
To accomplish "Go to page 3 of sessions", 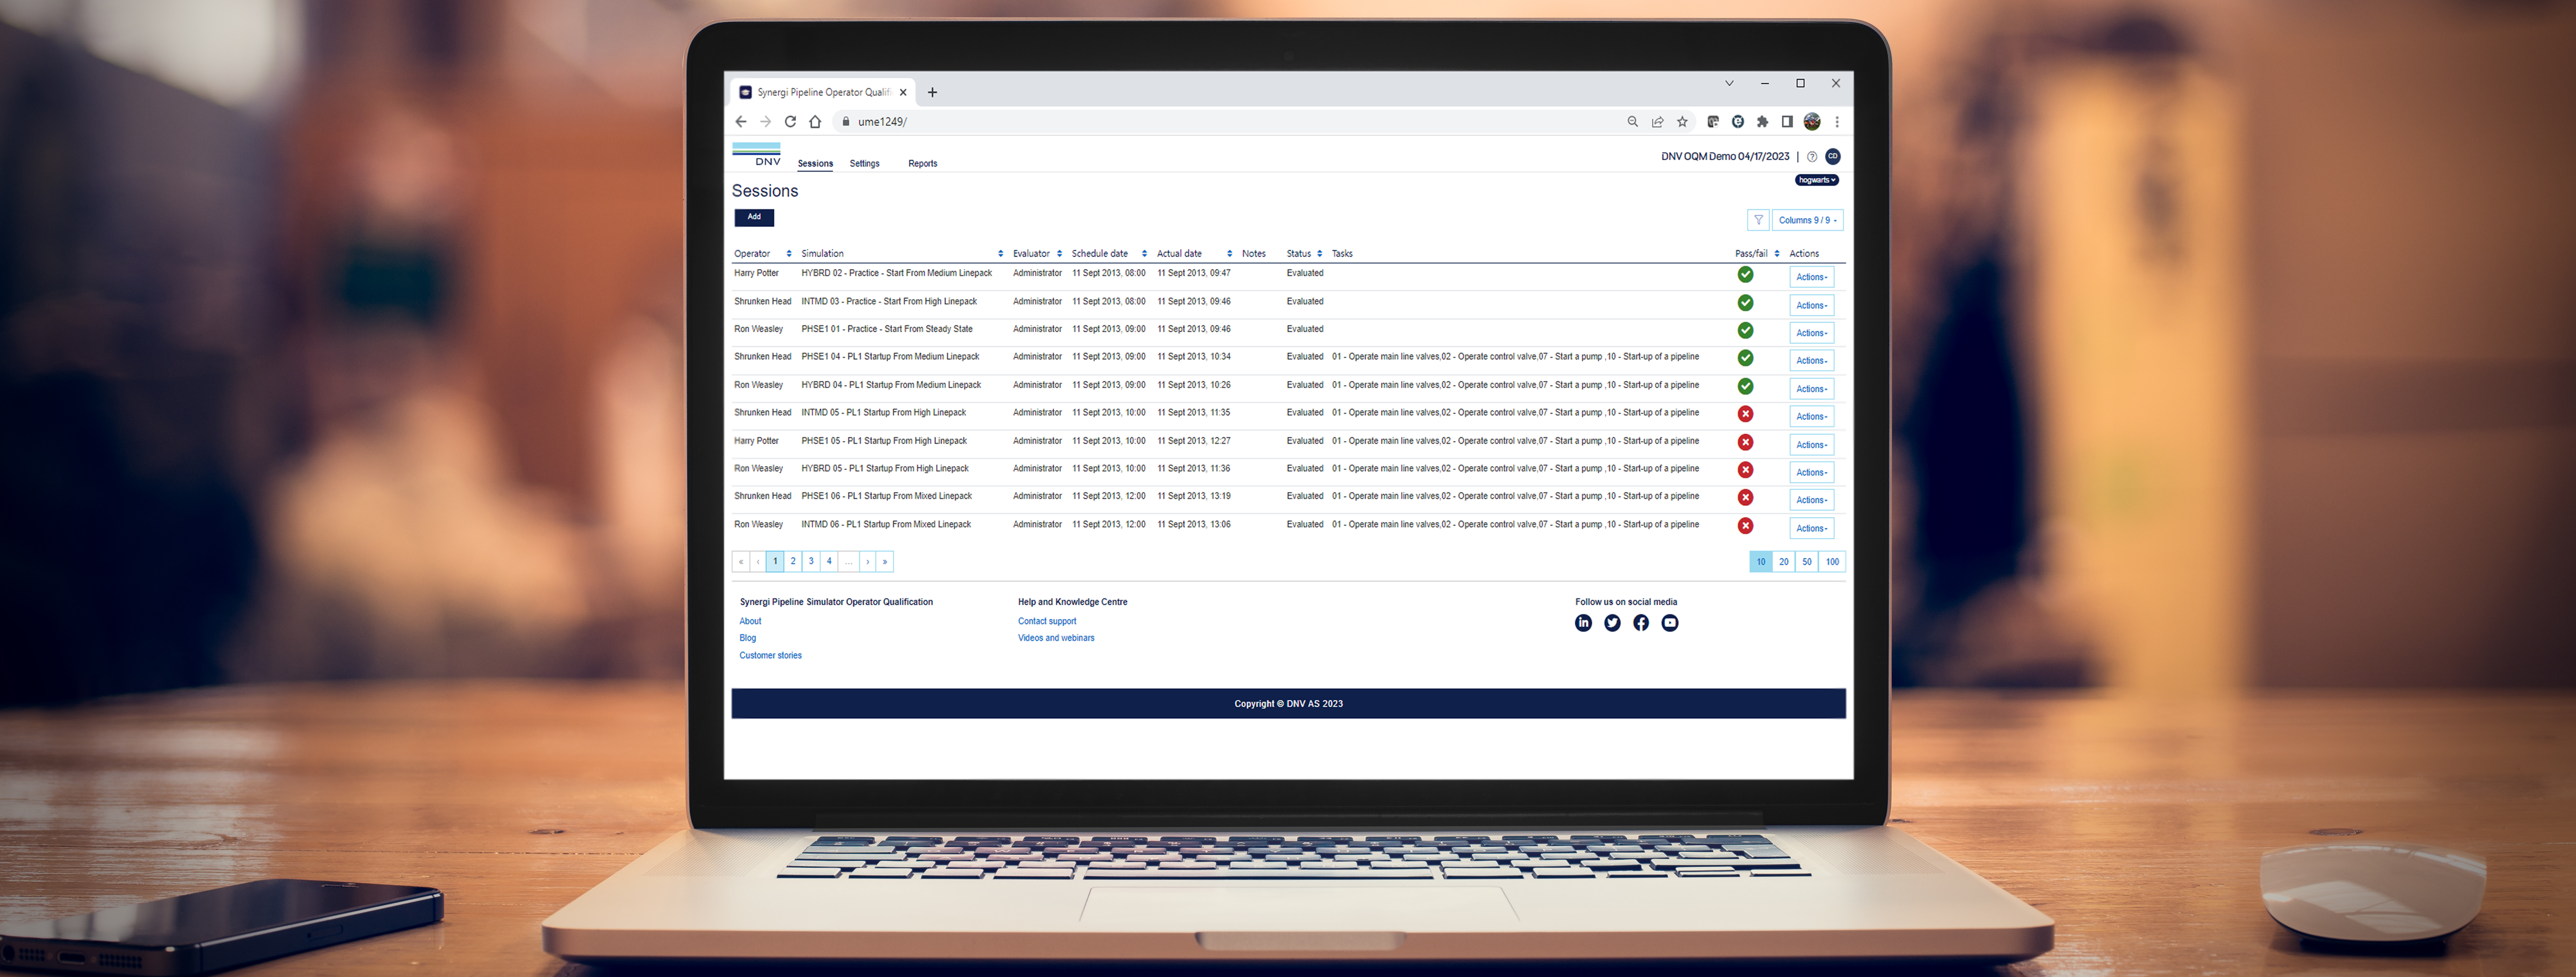I will pyautogui.click(x=811, y=562).
